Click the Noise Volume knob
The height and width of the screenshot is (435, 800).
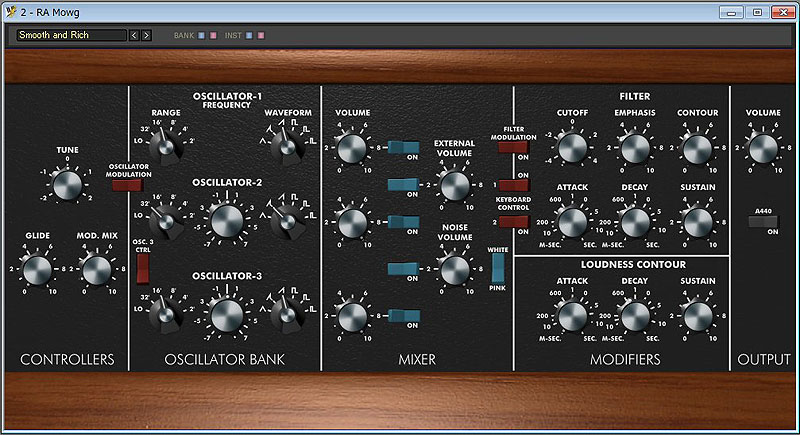click(455, 270)
